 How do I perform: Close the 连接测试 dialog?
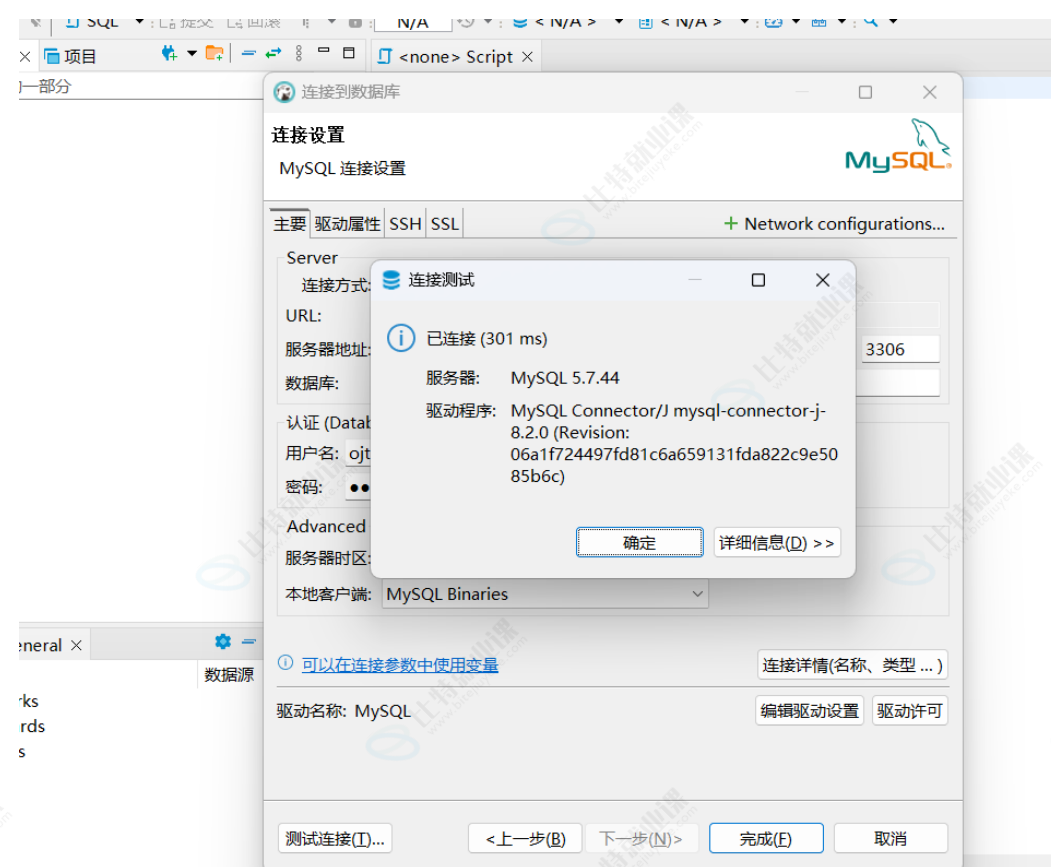click(x=822, y=280)
